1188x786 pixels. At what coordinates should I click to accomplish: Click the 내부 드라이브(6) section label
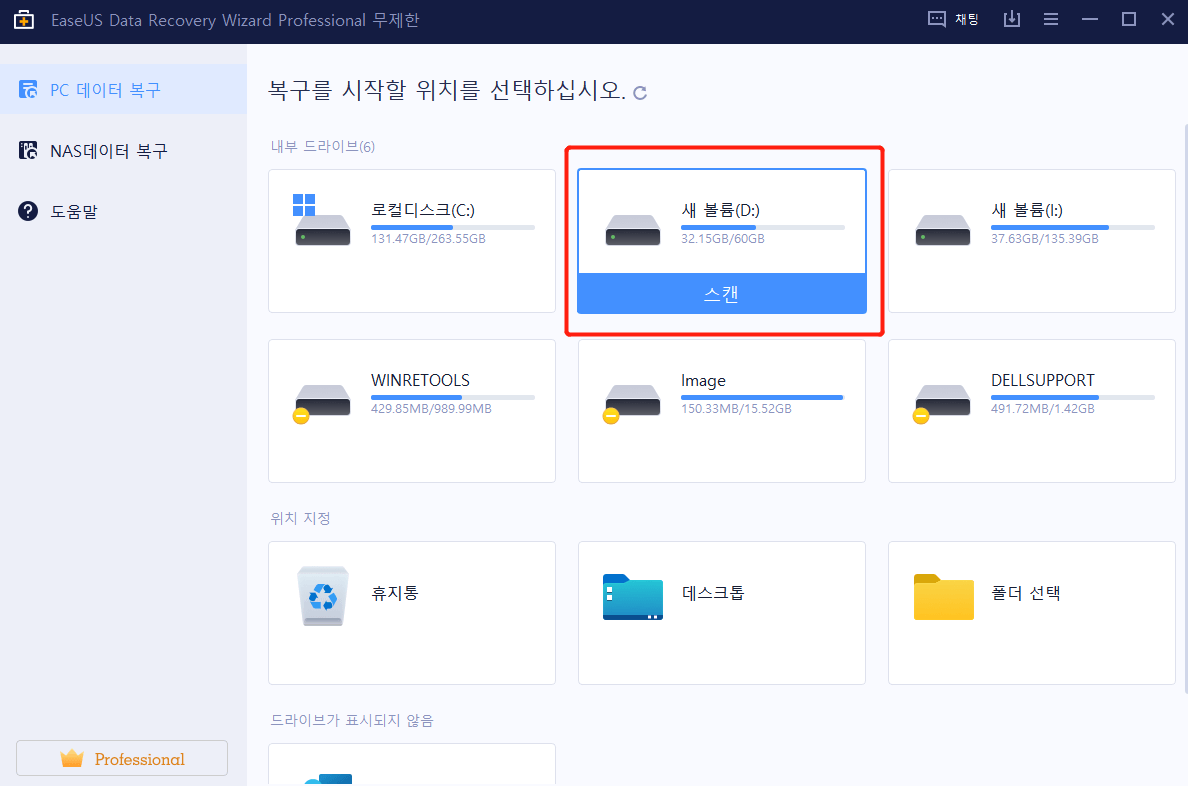[x=323, y=146]
